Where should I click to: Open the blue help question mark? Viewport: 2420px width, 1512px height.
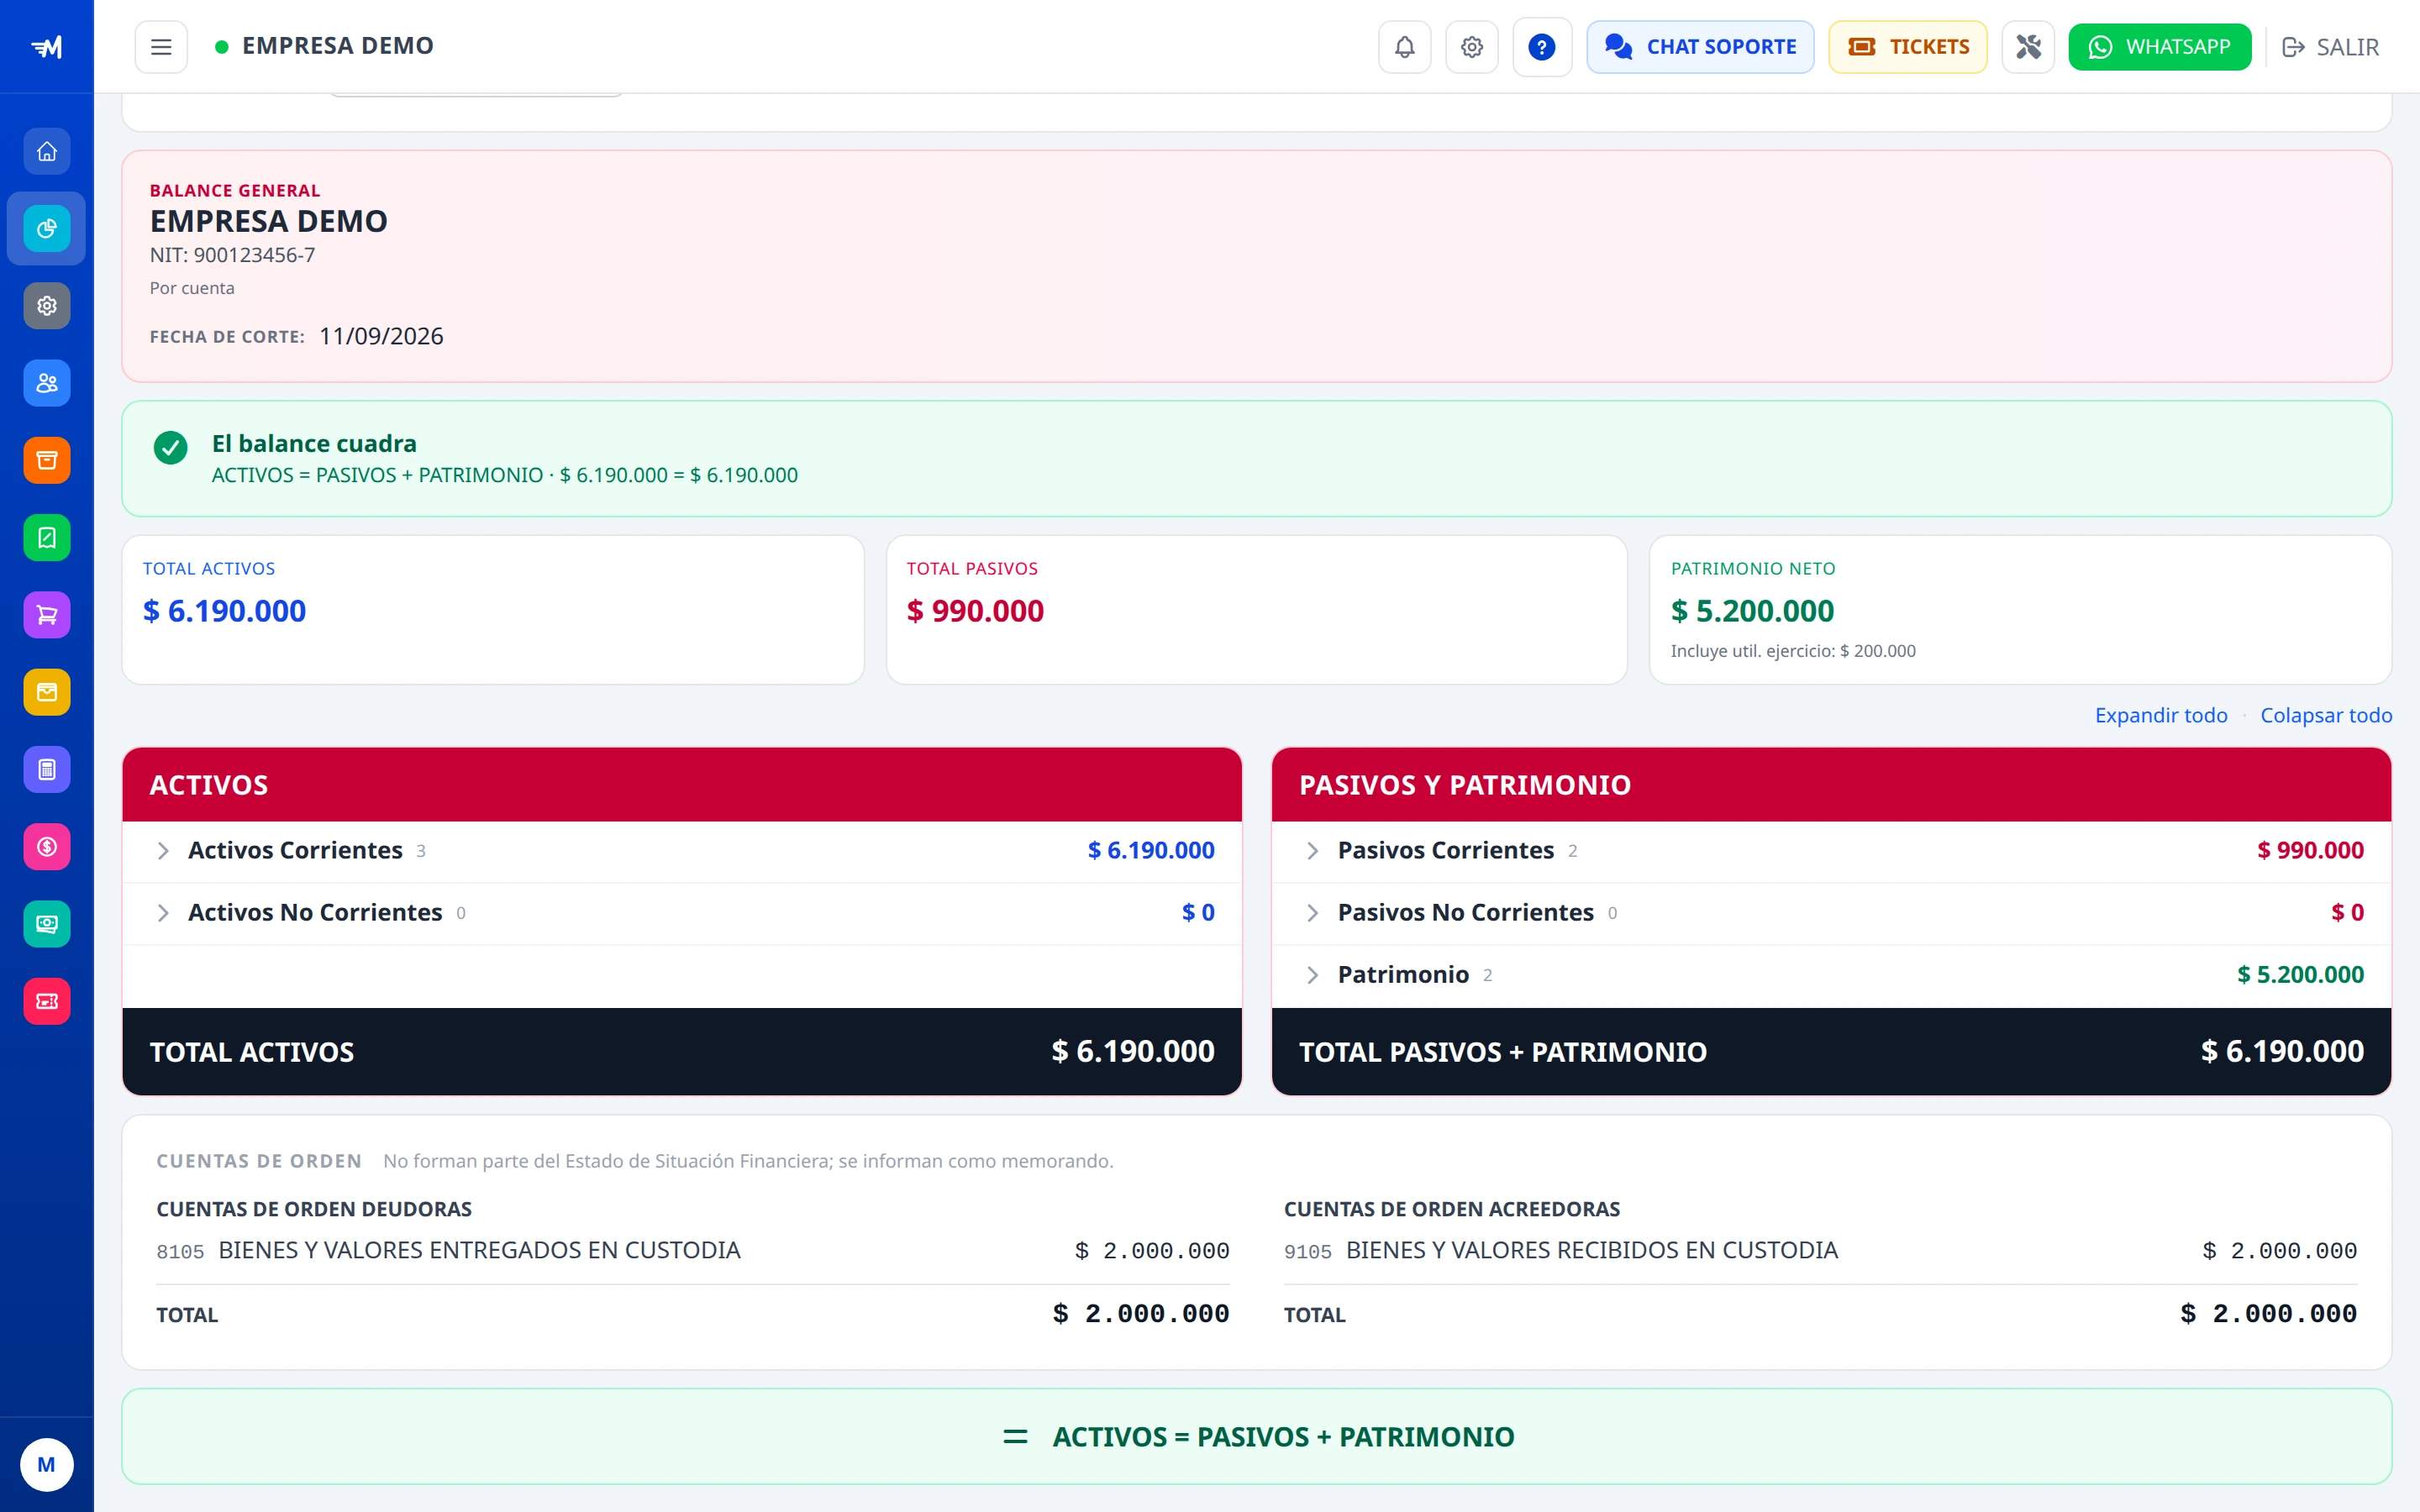tap(1541, 47)
